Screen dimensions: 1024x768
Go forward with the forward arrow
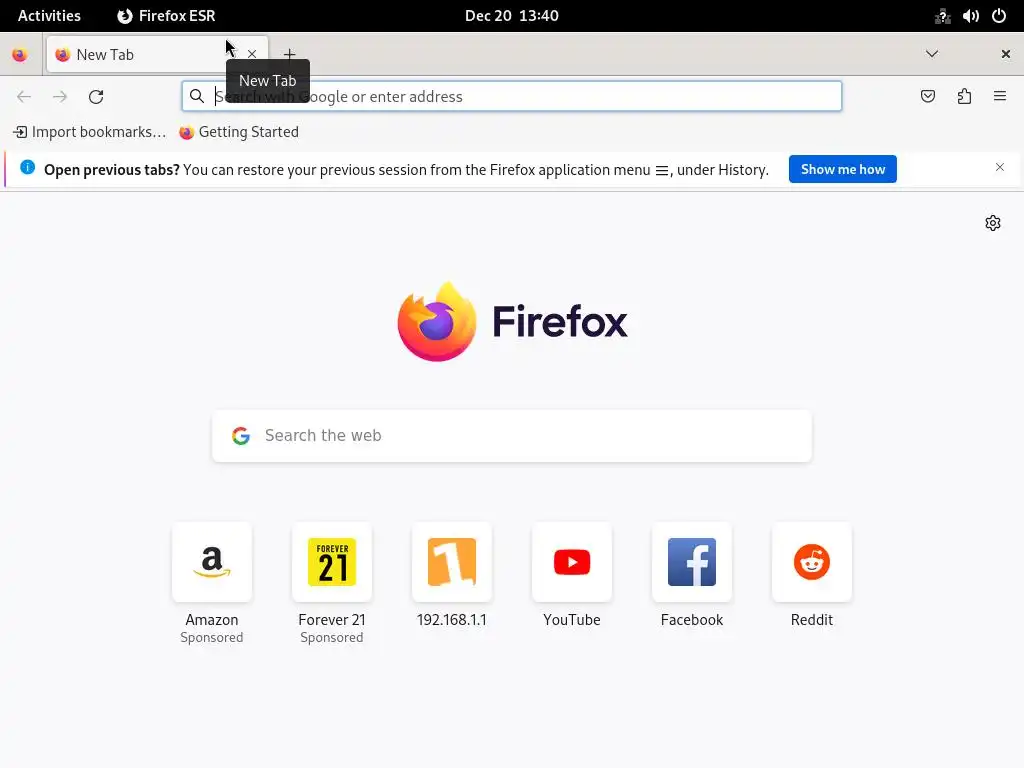[60, 97]
